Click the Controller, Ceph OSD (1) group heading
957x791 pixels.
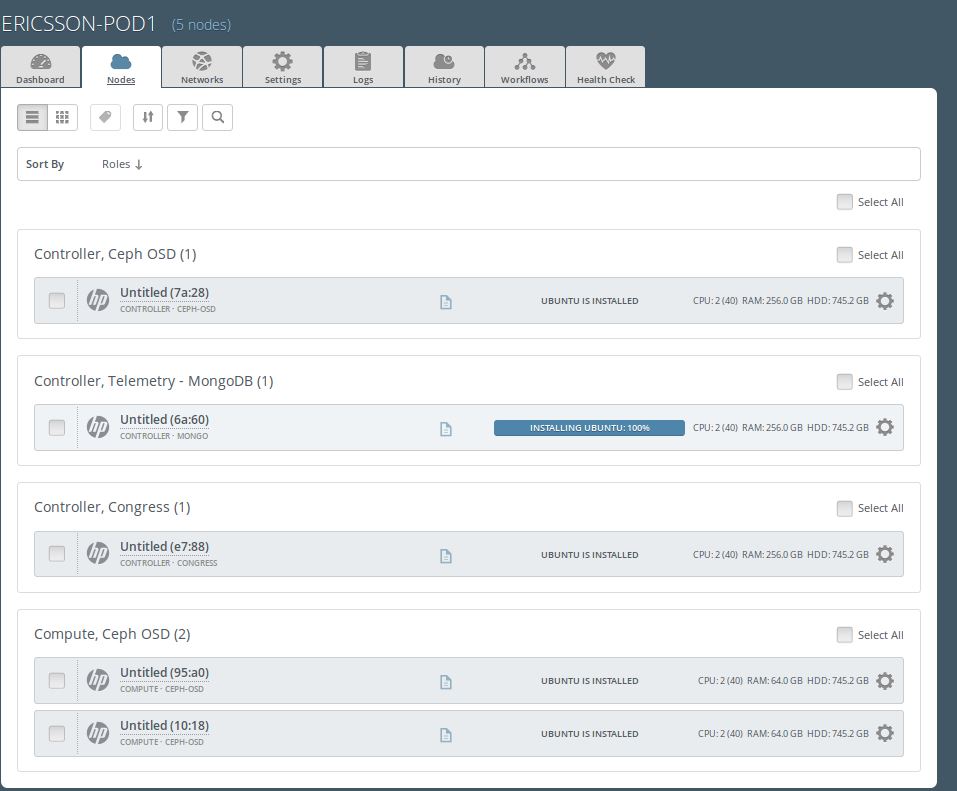pyautogui.click(x=115, y=255)
